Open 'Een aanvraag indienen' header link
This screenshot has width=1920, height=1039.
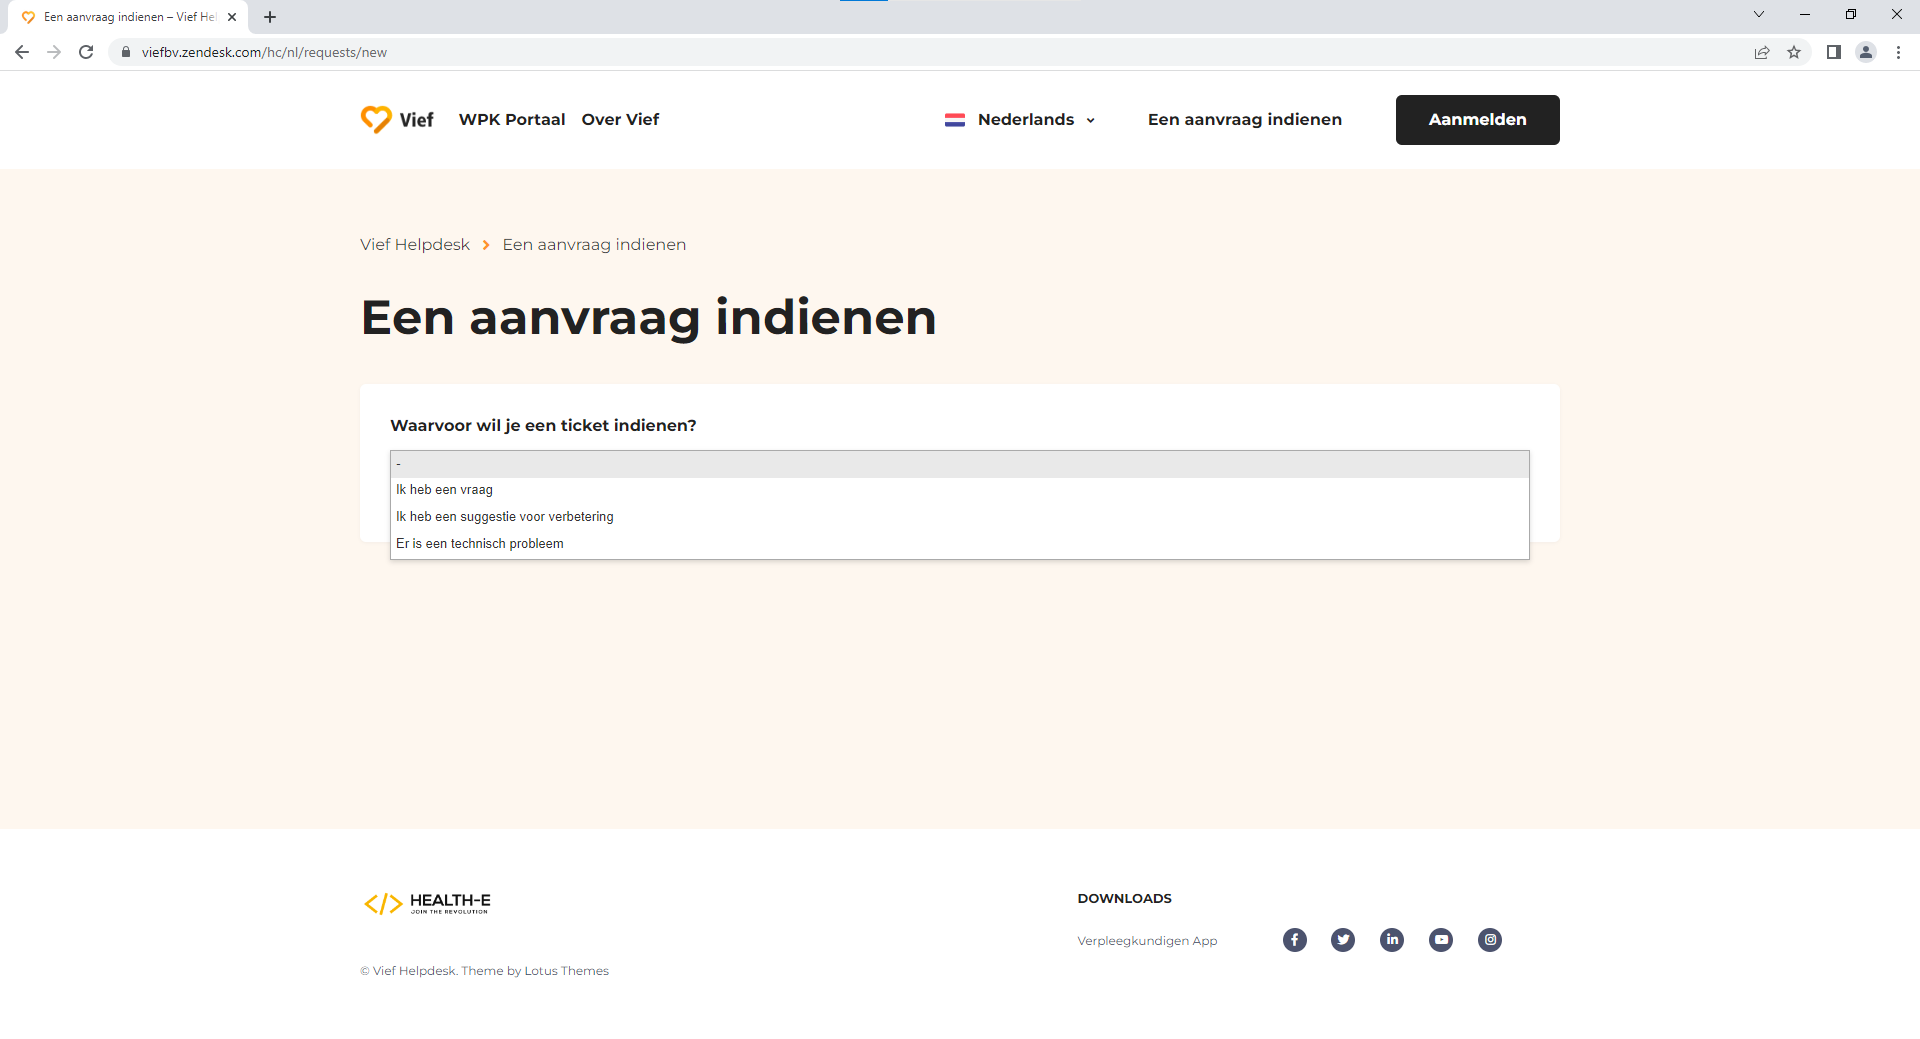pos(1244,120)
